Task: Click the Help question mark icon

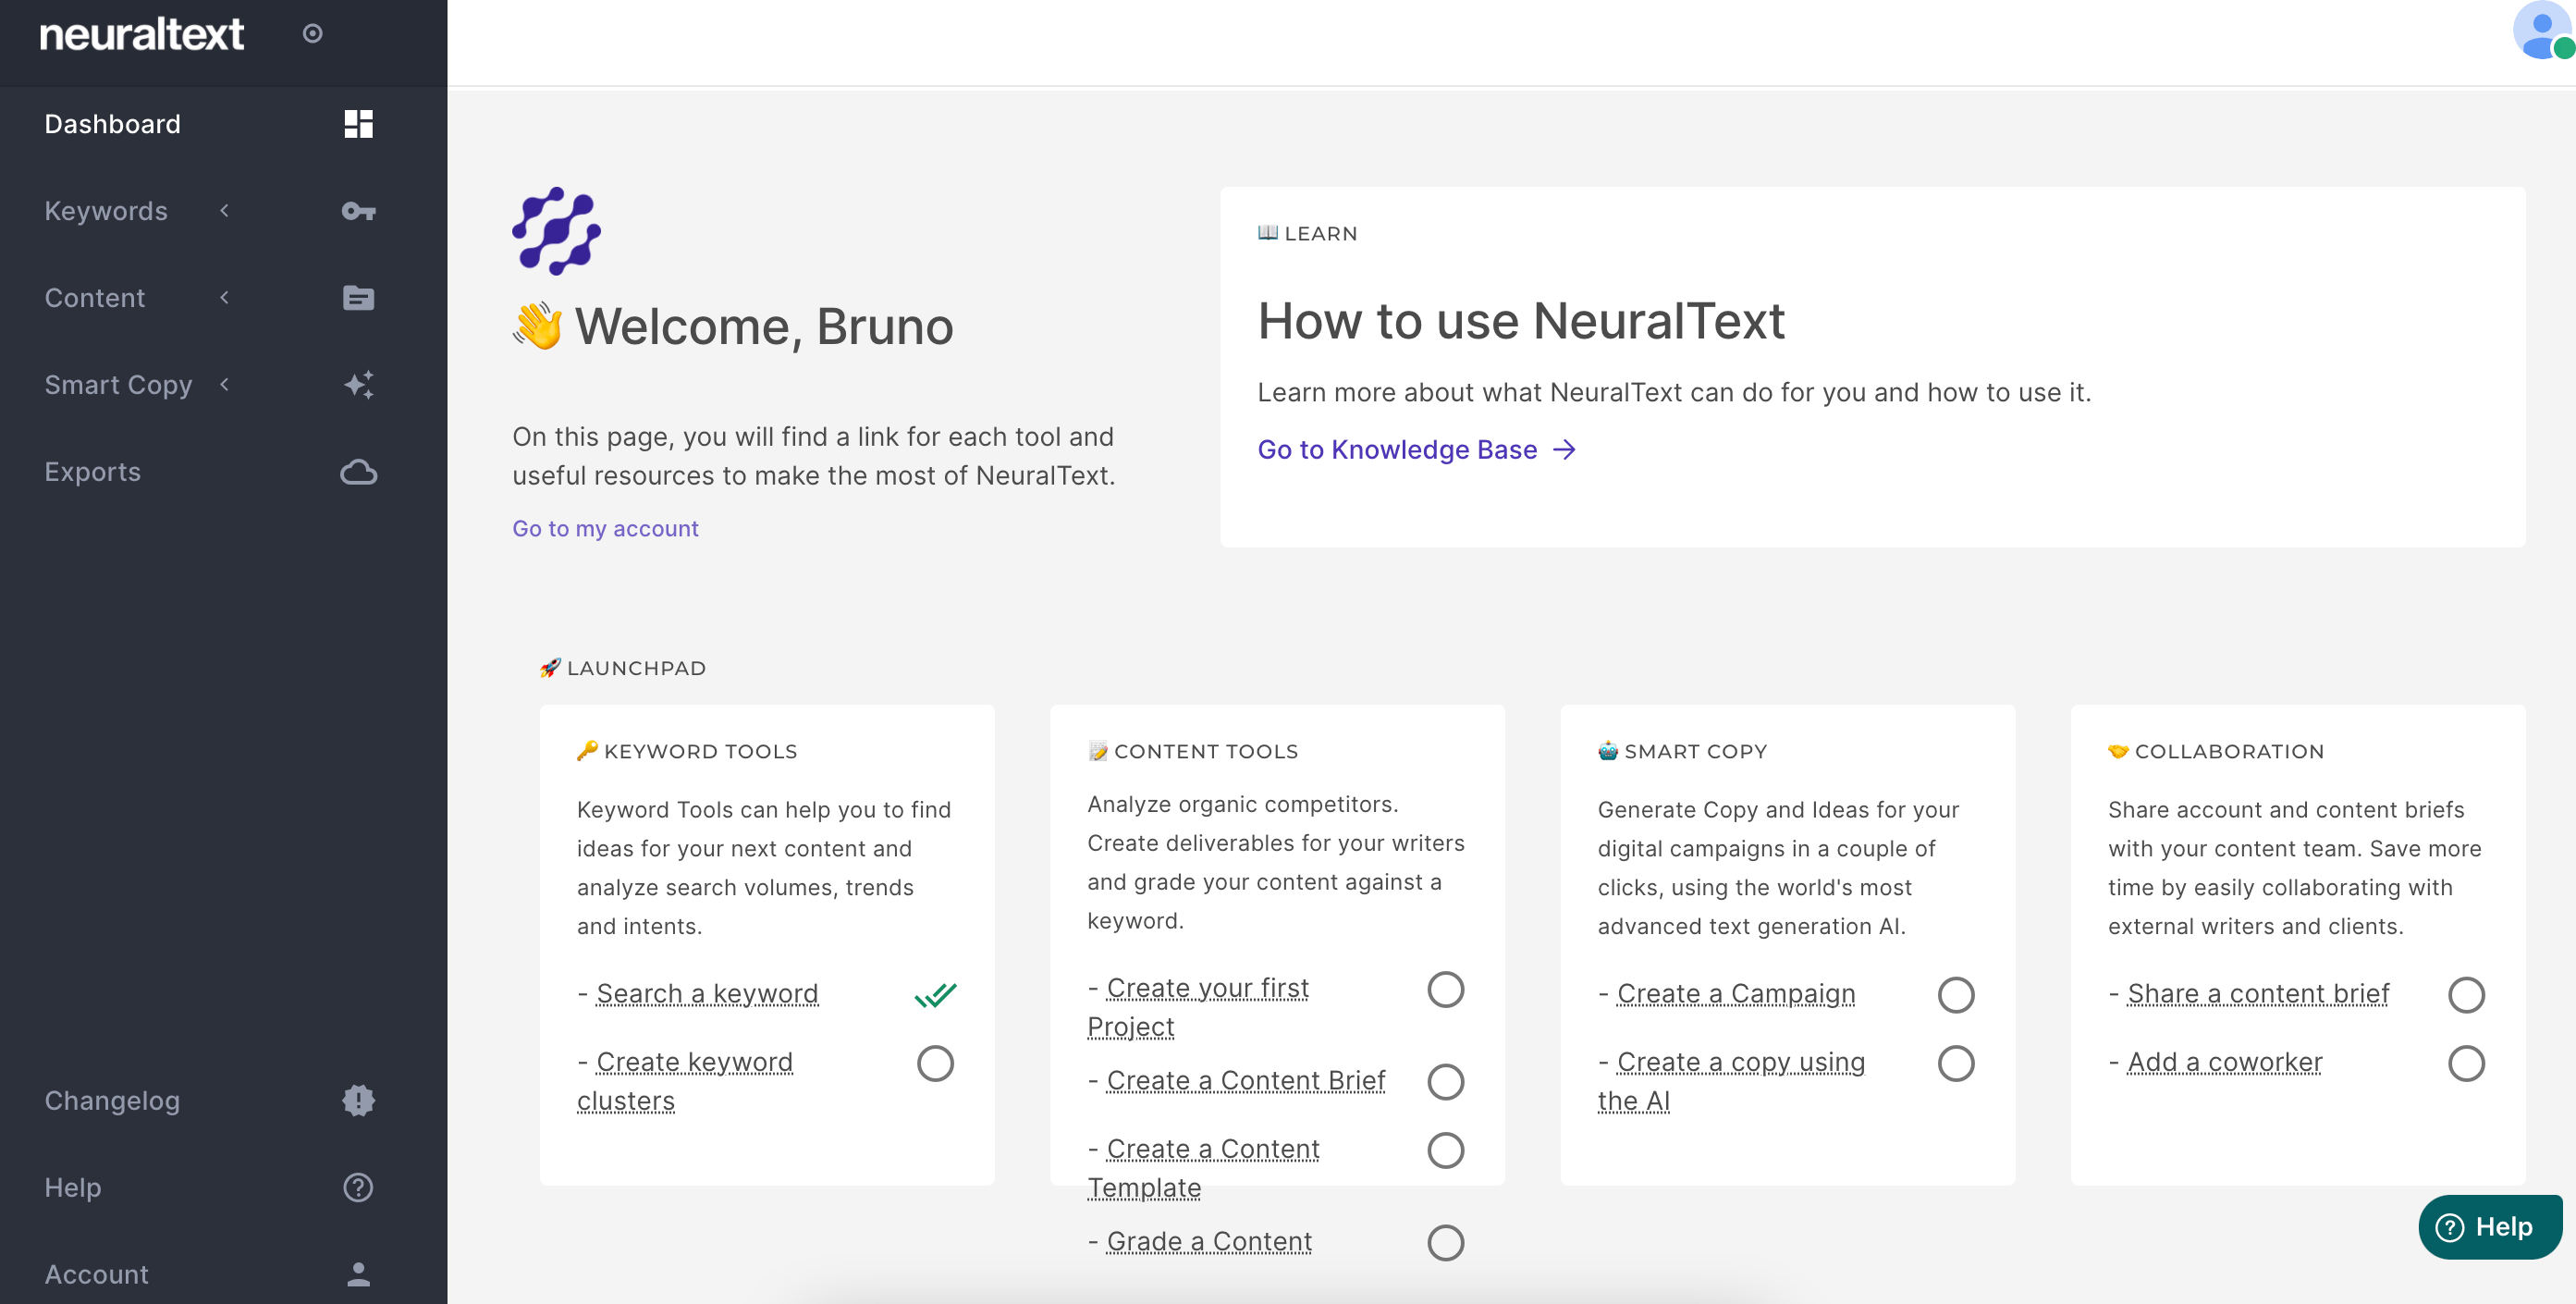Action: (x=359, y=1187)
